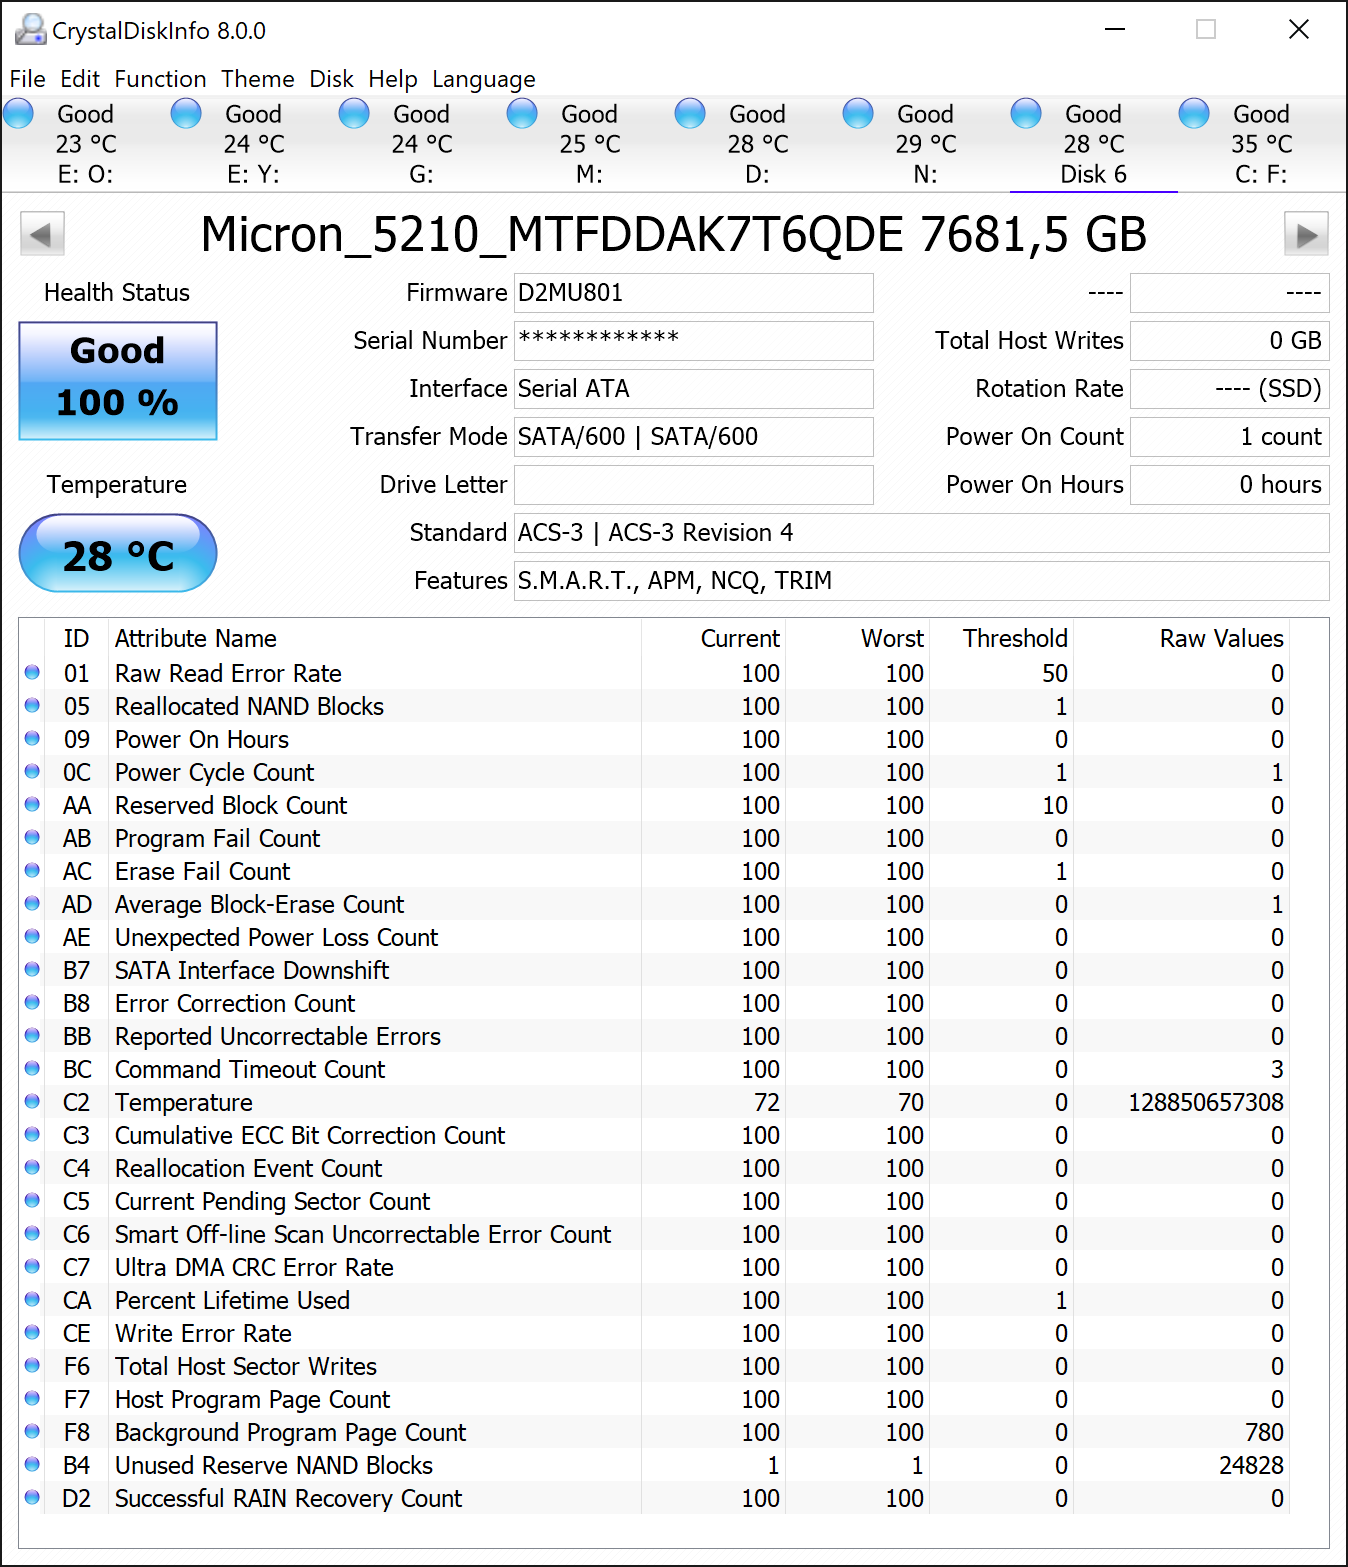
Task: Select Write Error Rate row text
Action: 203,1334
